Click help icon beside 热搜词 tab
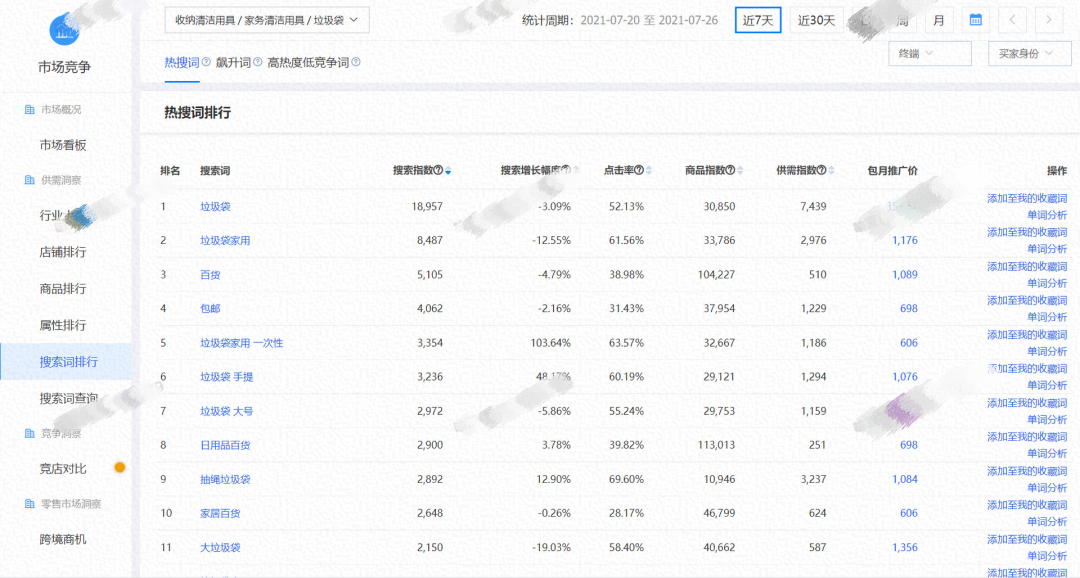The width and height of the screenshot is (1080, 578). [206, 62]
